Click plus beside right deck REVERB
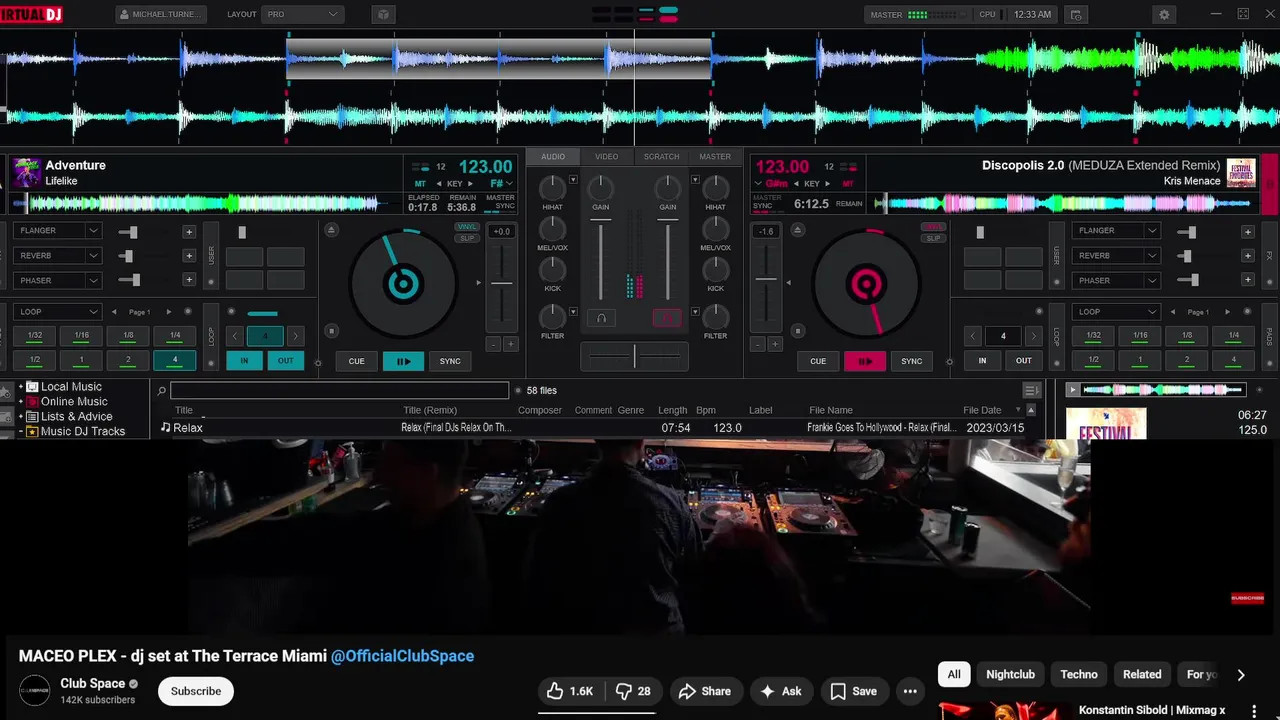This screenshot has width=1280, height=720. pyautogui.click(x=1247, y=255)
